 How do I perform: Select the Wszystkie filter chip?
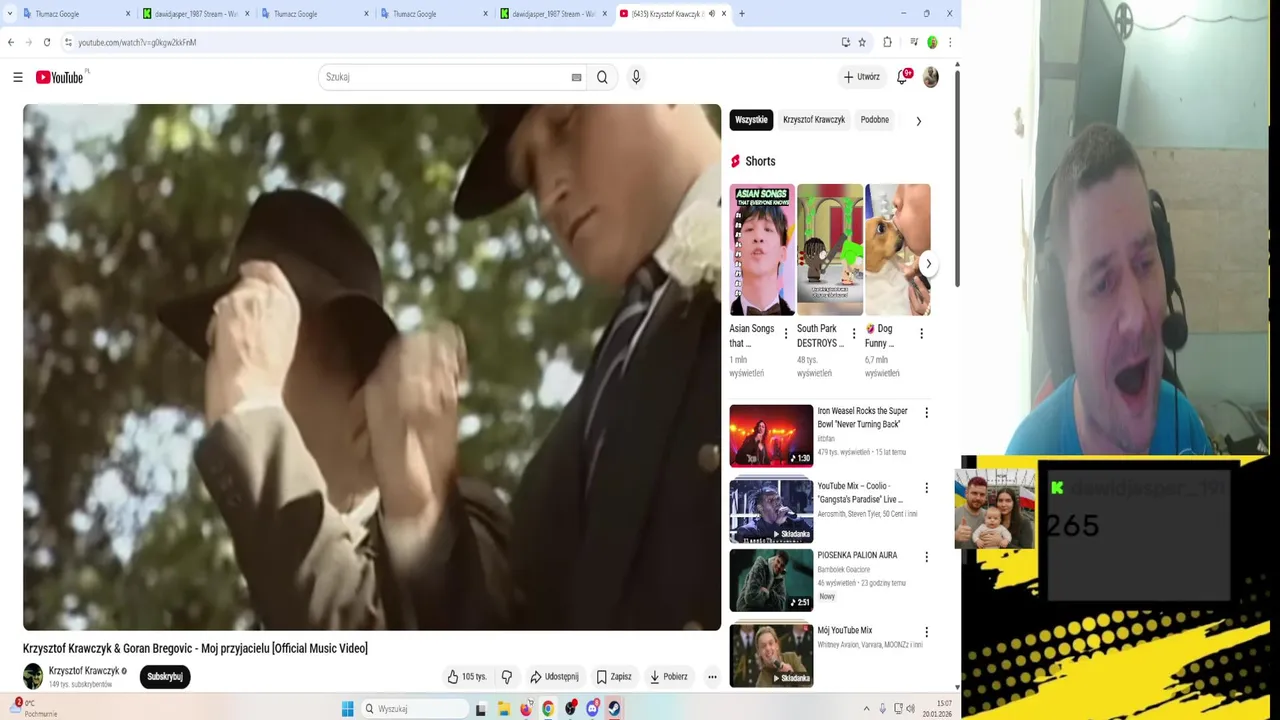[751, 120]
